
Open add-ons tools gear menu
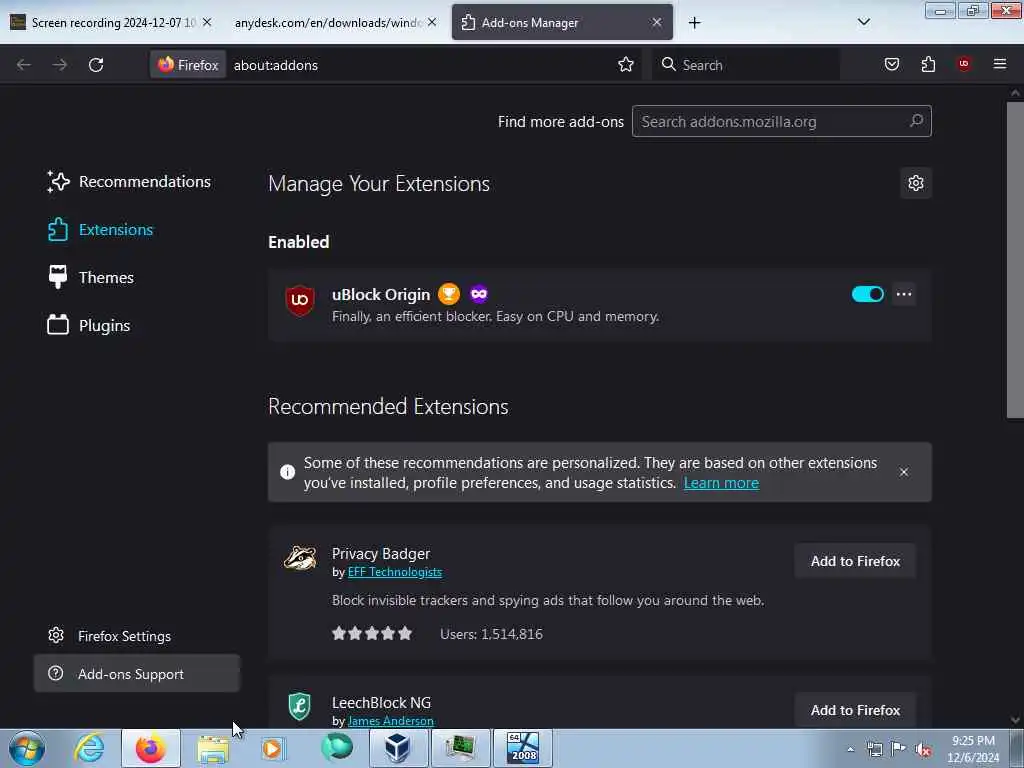pyautogui.click(x=916, y=183)
